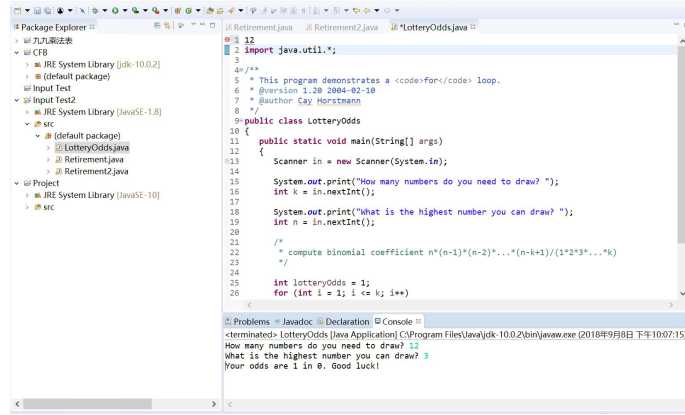Switch to the Retirement2.java editor tab

click(342, 27)
